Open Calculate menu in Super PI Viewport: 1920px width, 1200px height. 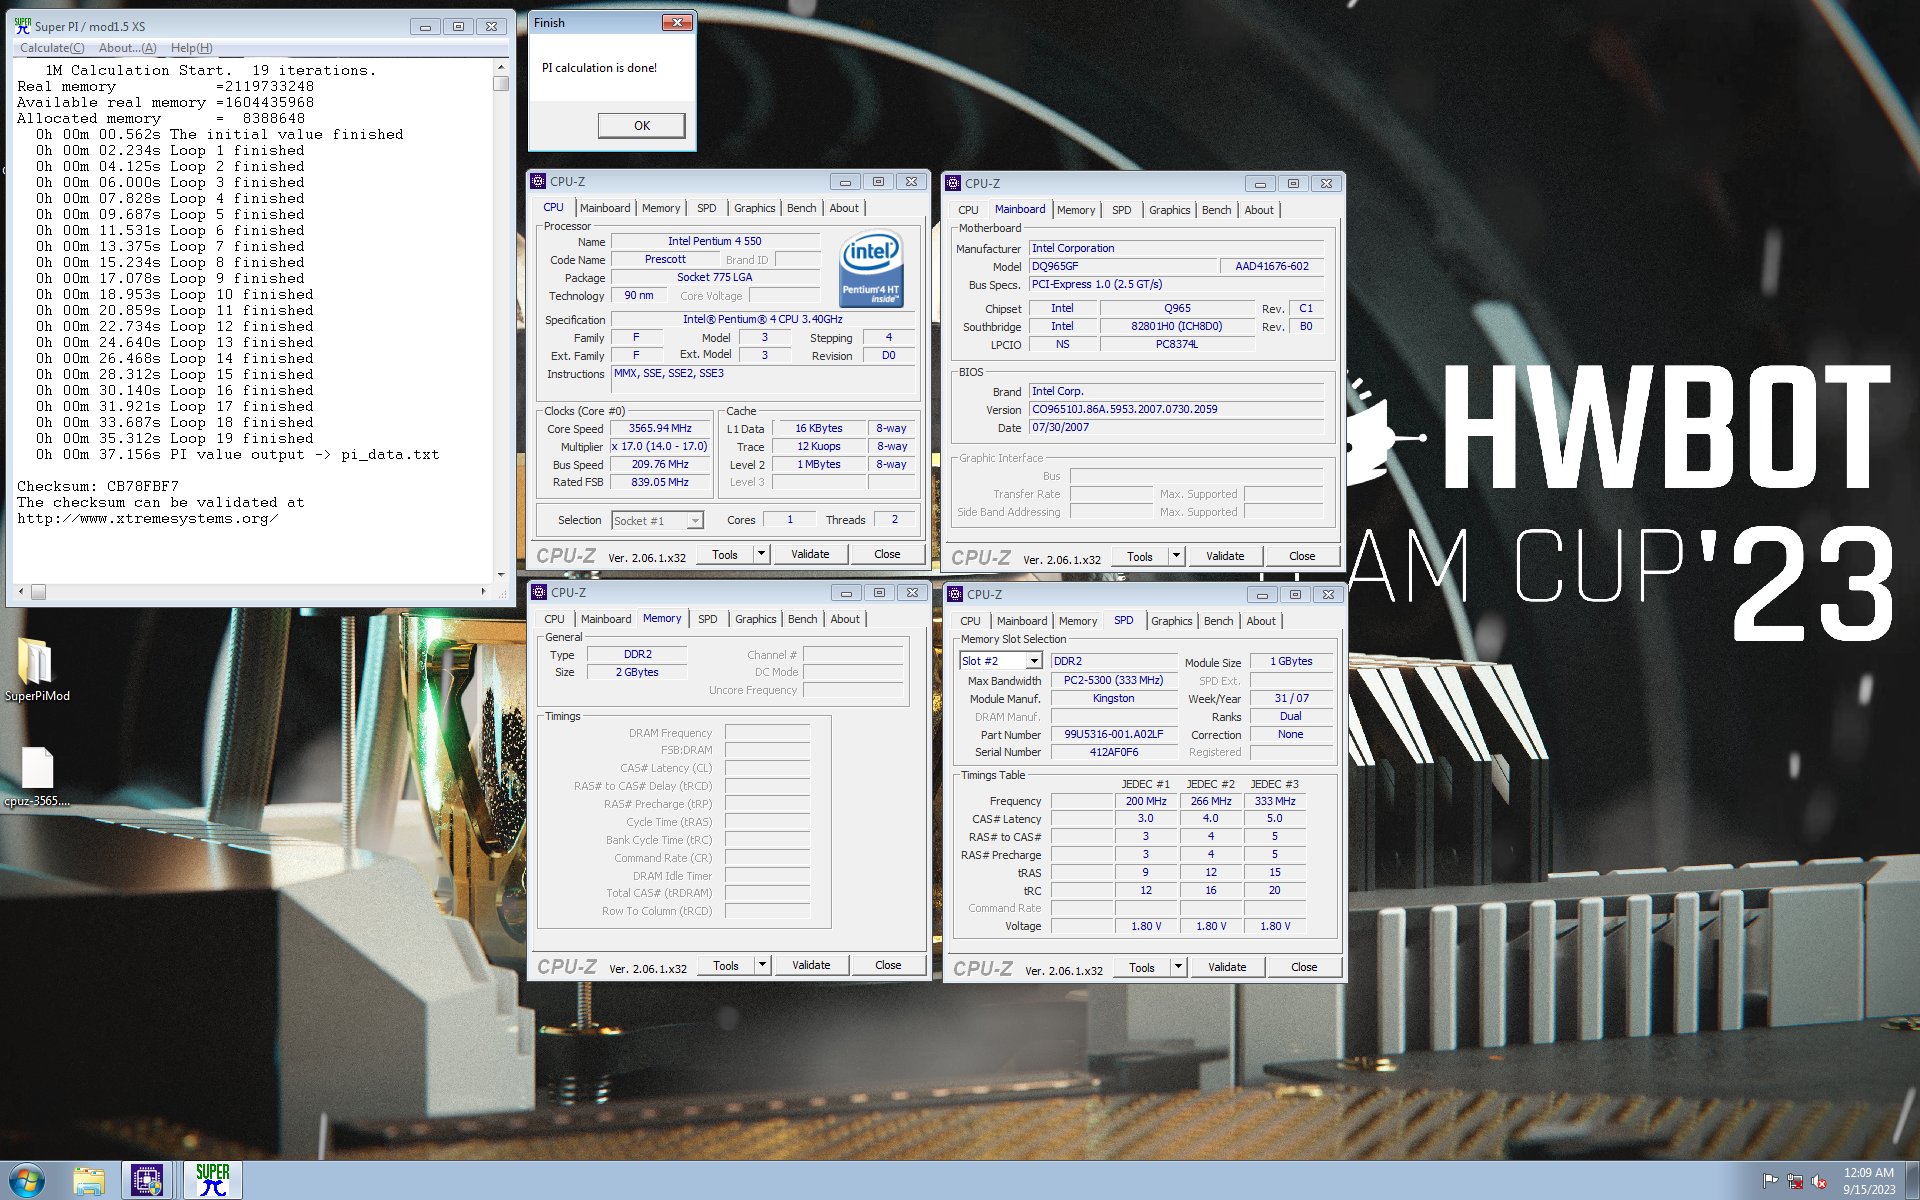(x=52, y=48)
